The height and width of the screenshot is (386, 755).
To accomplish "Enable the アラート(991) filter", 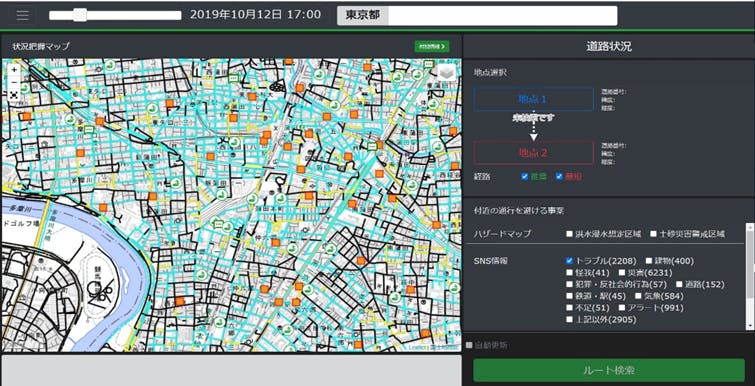I will point(622,308).
